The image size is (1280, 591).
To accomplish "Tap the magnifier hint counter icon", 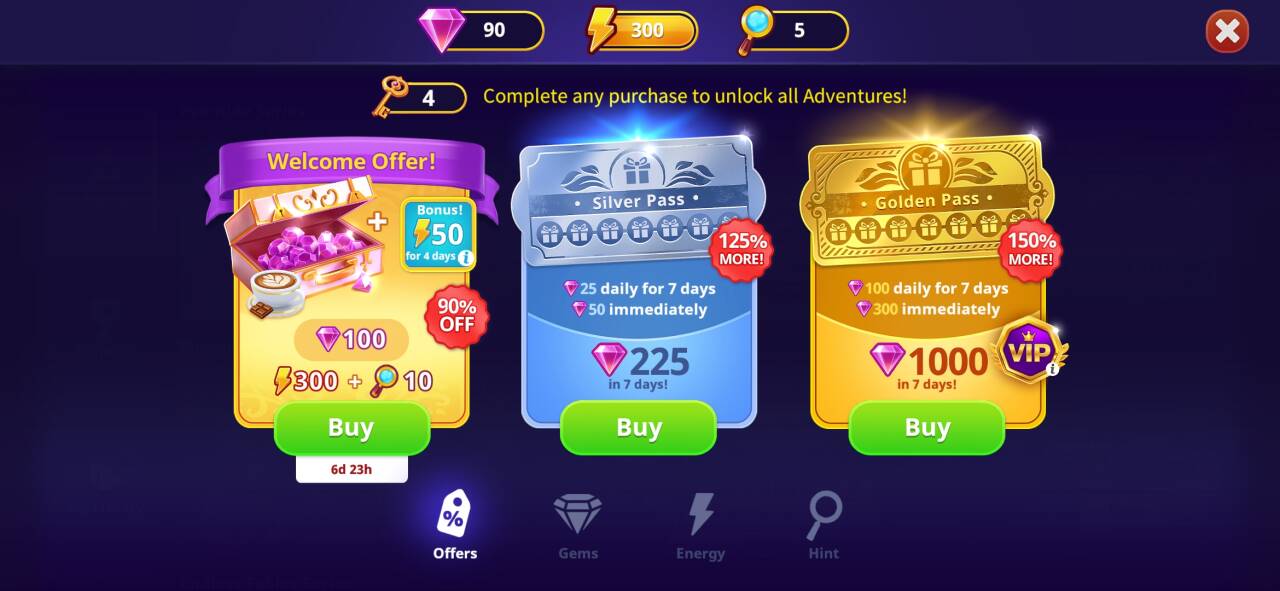I will pyautogui.click(x=757, y=30).
